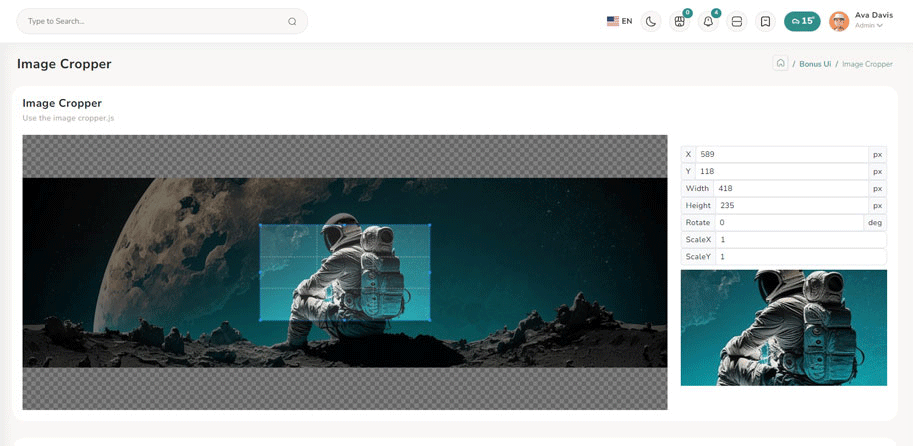Viewport: 913px width, 446px height.
Task: Expand the Admin user dropdown
Action: [x=868, y=26]
